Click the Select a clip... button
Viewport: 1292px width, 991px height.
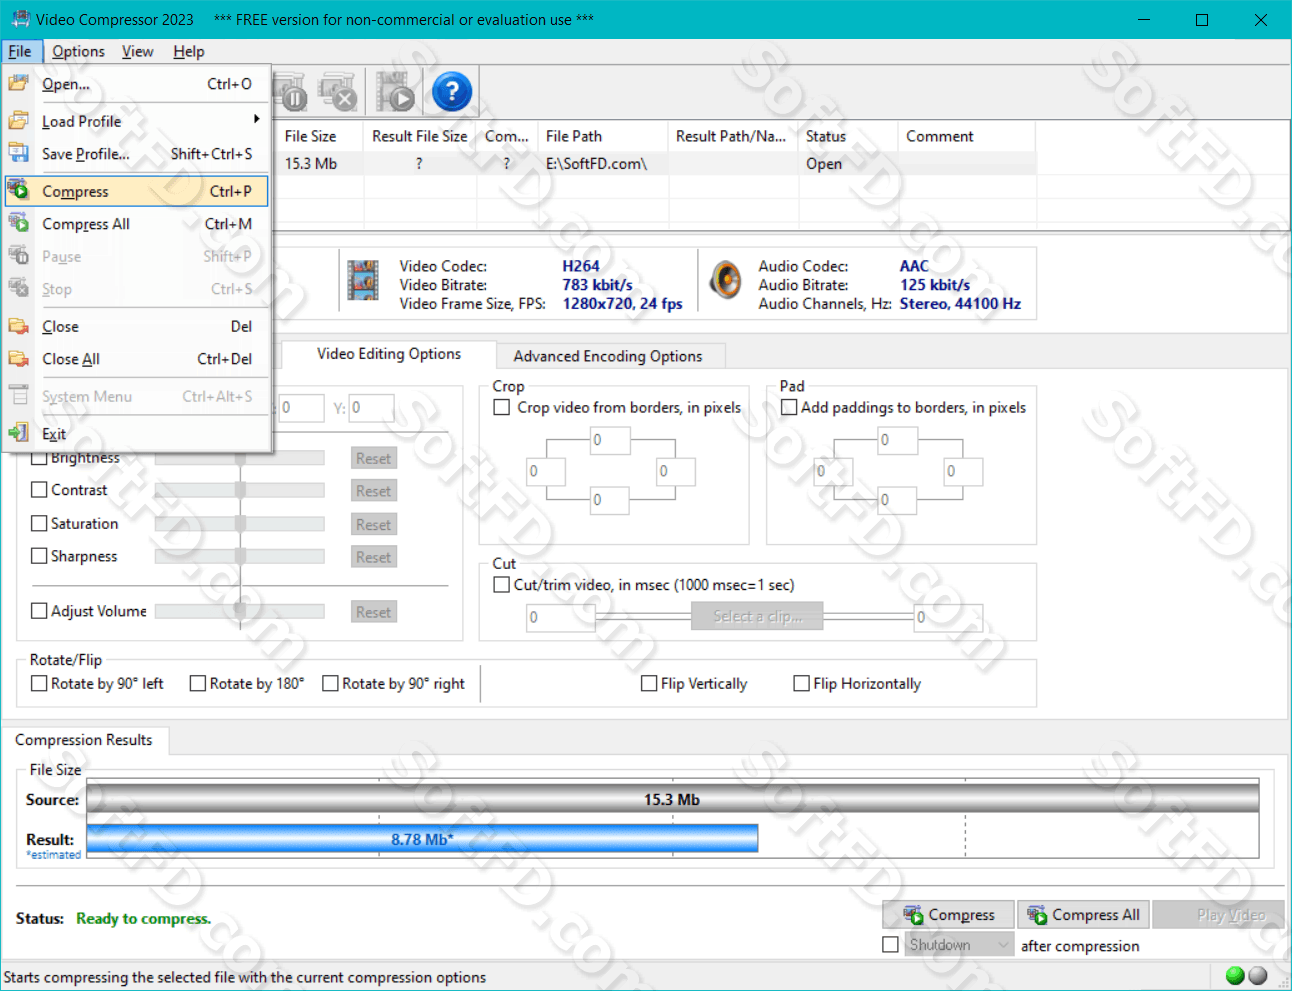757,616
